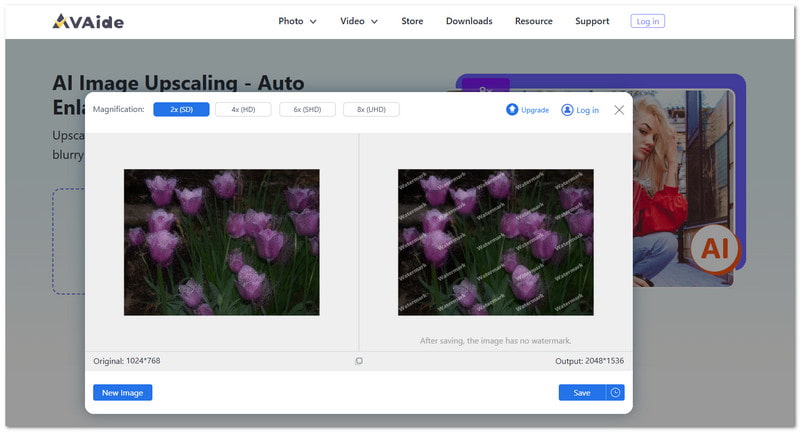Click the 'AI Image Upscaling - Auto' heading

[x=178, y=83]
